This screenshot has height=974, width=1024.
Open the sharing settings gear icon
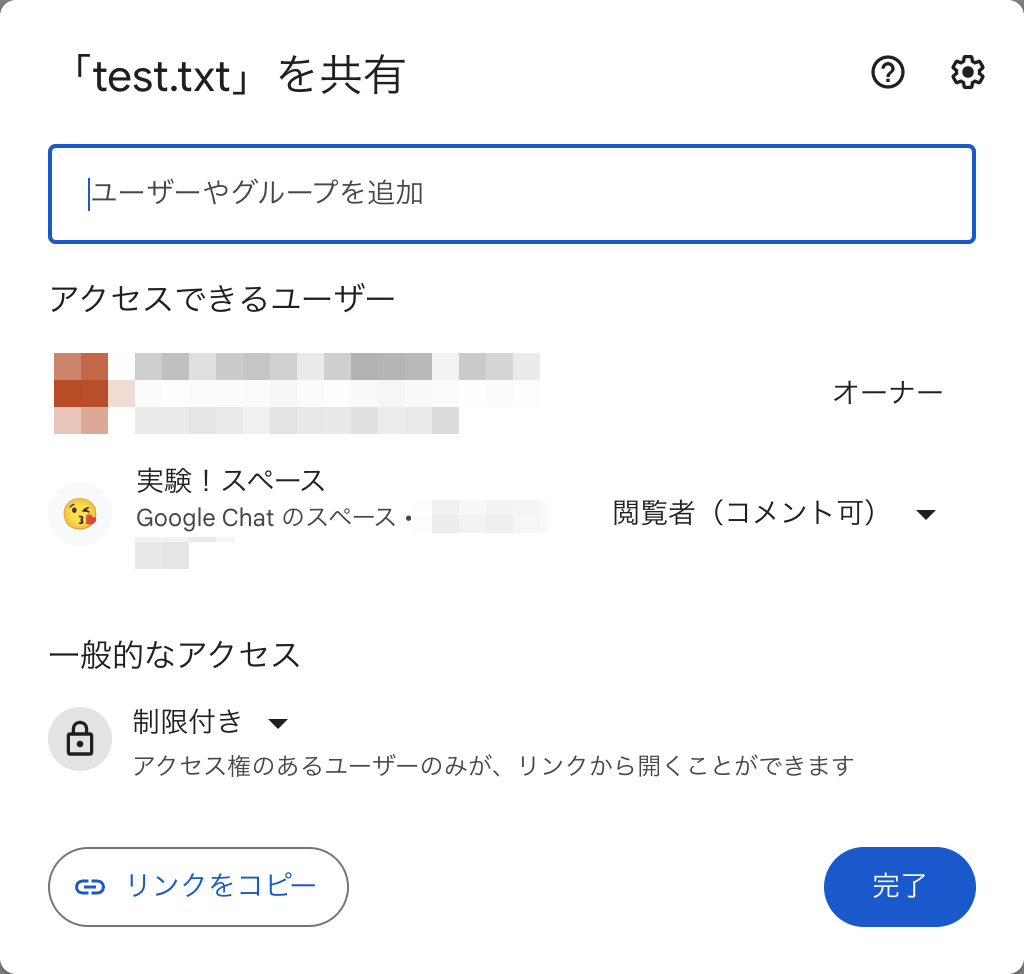click(966, 73)
